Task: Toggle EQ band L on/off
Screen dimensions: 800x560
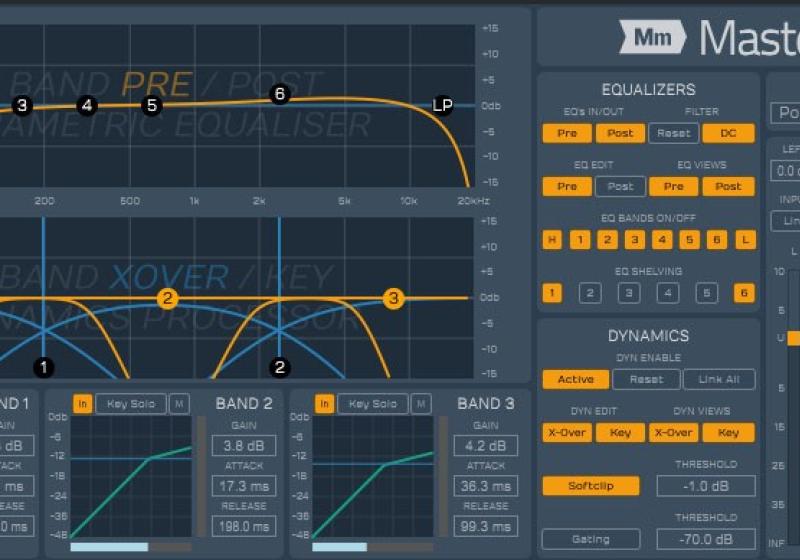Action: 745,240
